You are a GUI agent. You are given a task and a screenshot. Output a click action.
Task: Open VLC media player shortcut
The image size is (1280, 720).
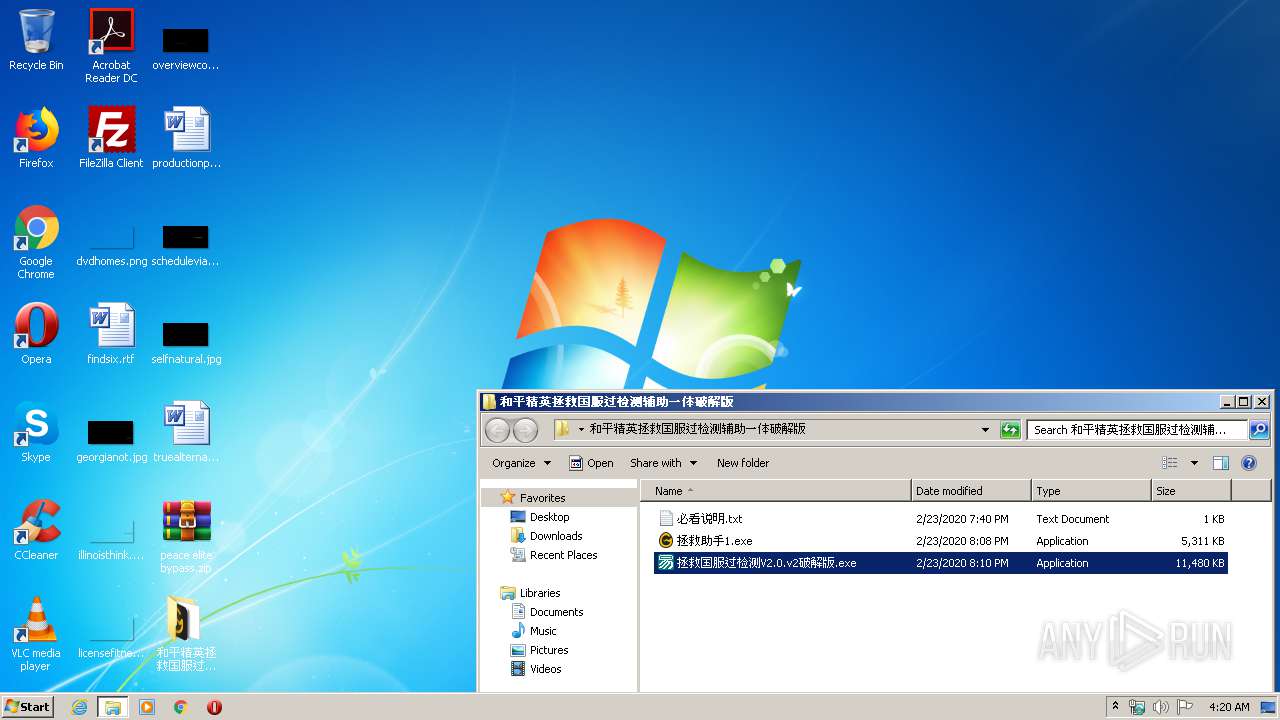point(36,634)
